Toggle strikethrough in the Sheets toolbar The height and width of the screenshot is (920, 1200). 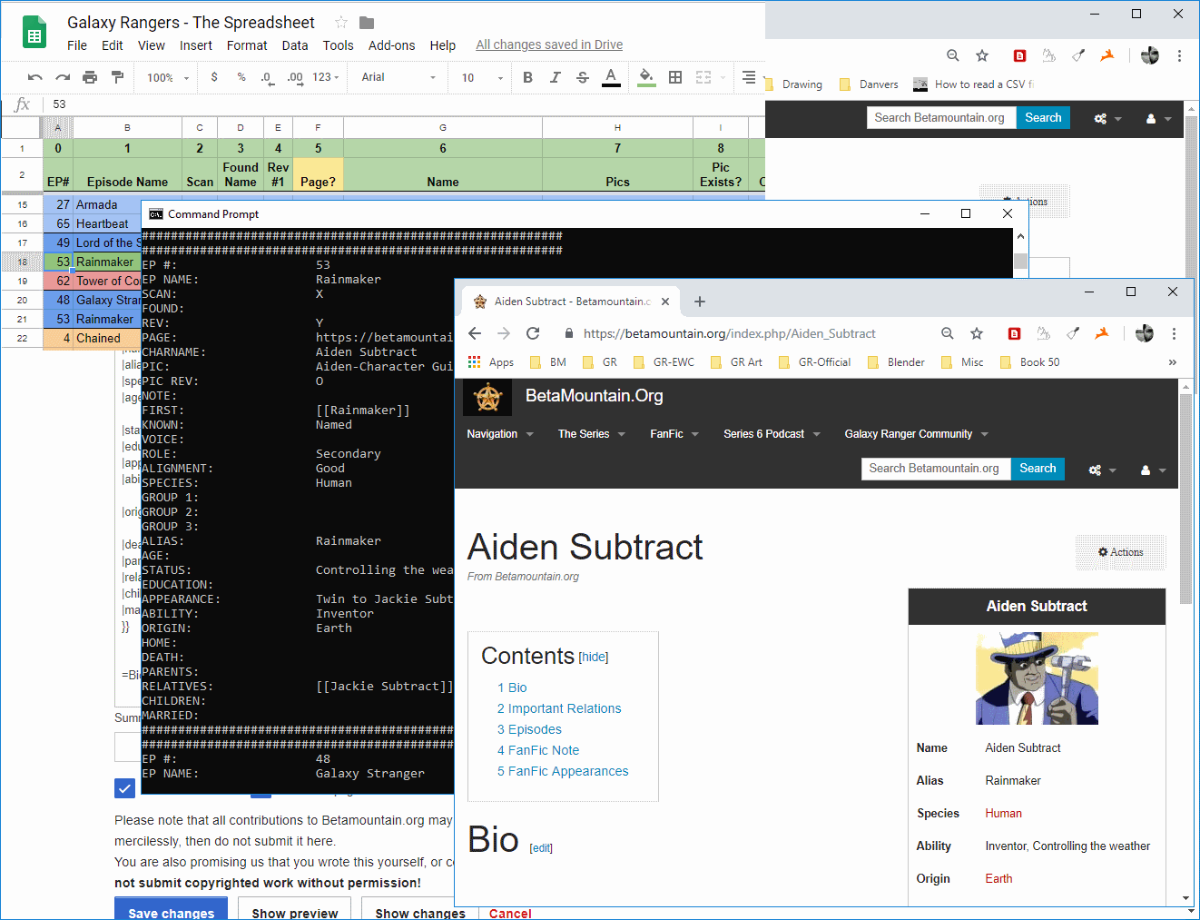point(582,77)
